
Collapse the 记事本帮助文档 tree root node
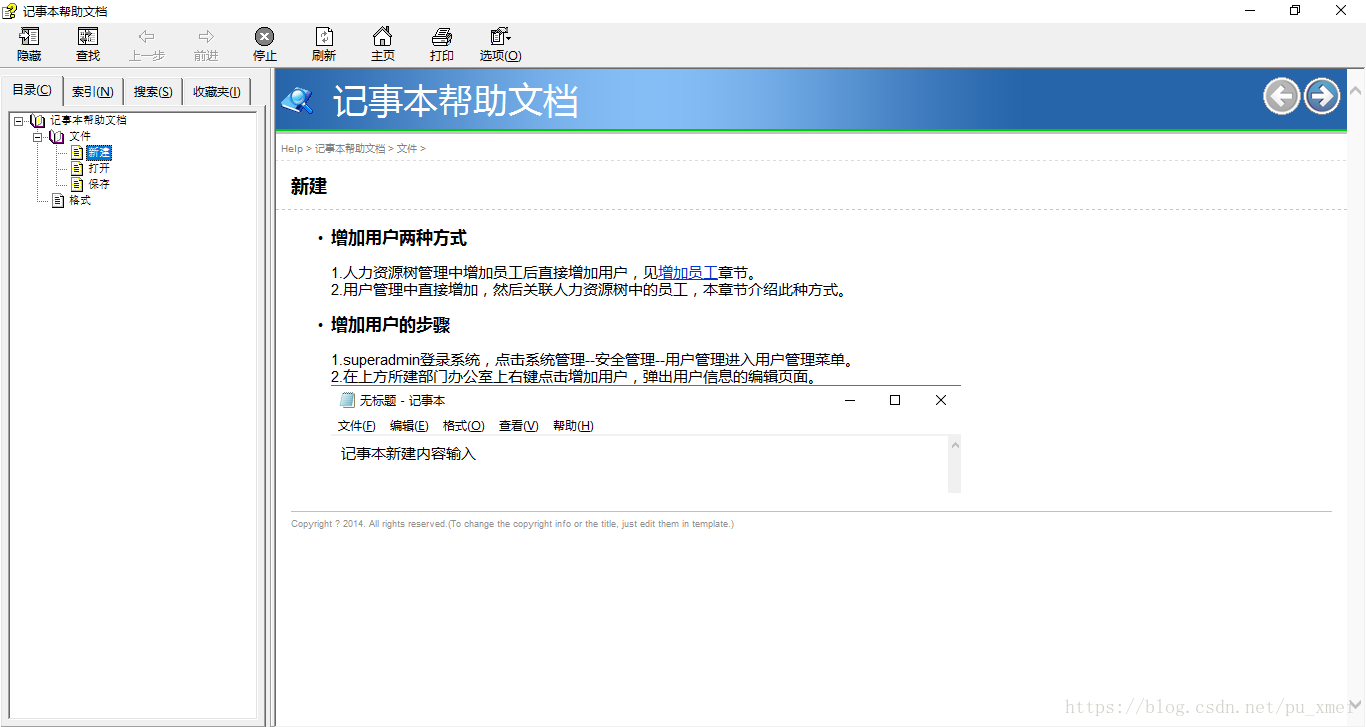[x=19, y=120]
